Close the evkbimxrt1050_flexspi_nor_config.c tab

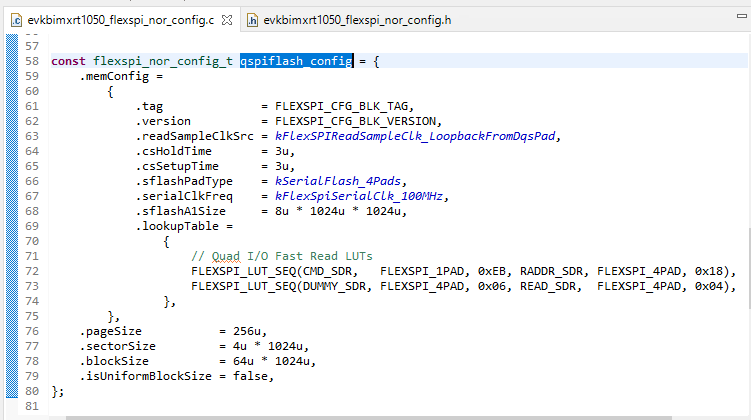pyautogui.click(x=229, y=19)
